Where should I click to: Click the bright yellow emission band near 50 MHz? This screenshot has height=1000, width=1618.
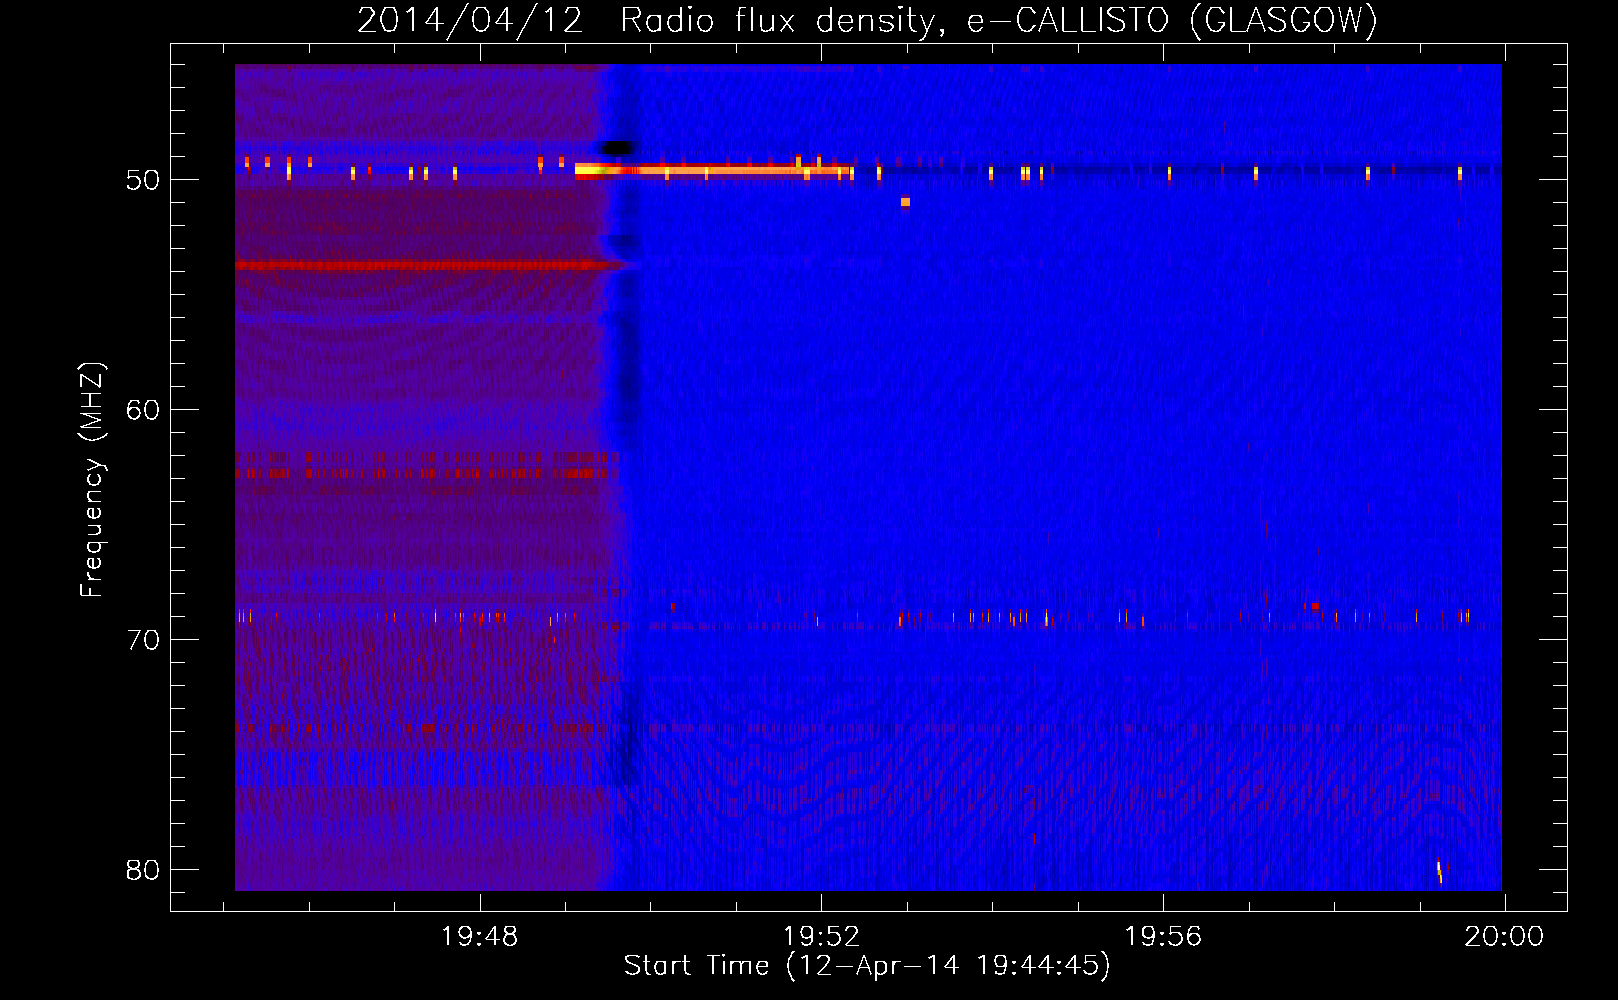(x=714, y=170)
